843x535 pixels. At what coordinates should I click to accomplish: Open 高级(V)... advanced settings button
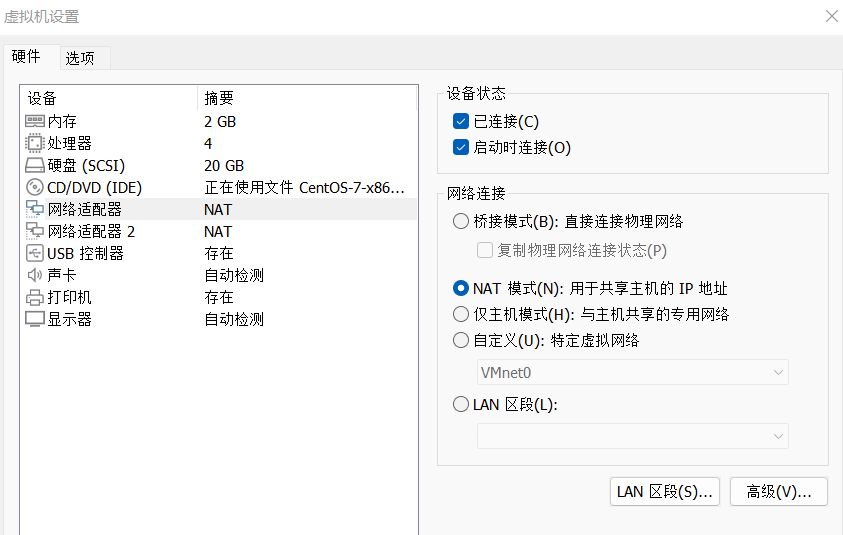coord(779,491)
